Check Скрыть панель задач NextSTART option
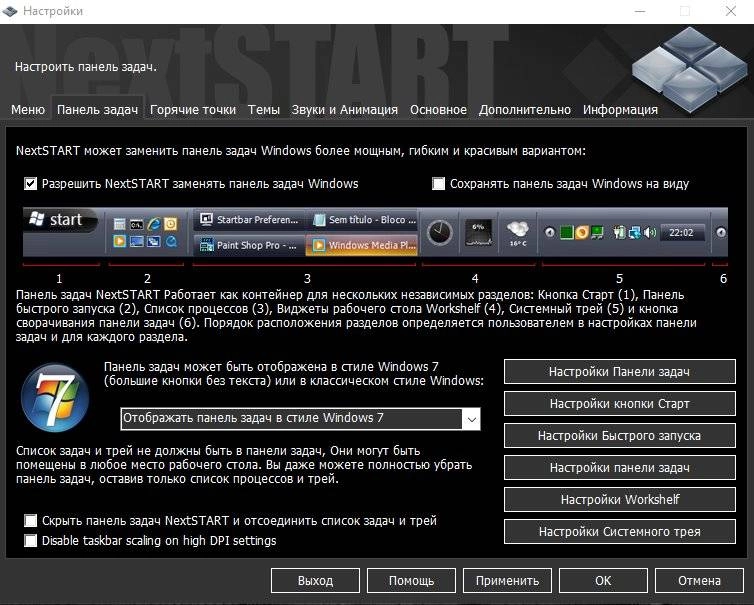The image size is (754, 605). click(x=30, y=520)
